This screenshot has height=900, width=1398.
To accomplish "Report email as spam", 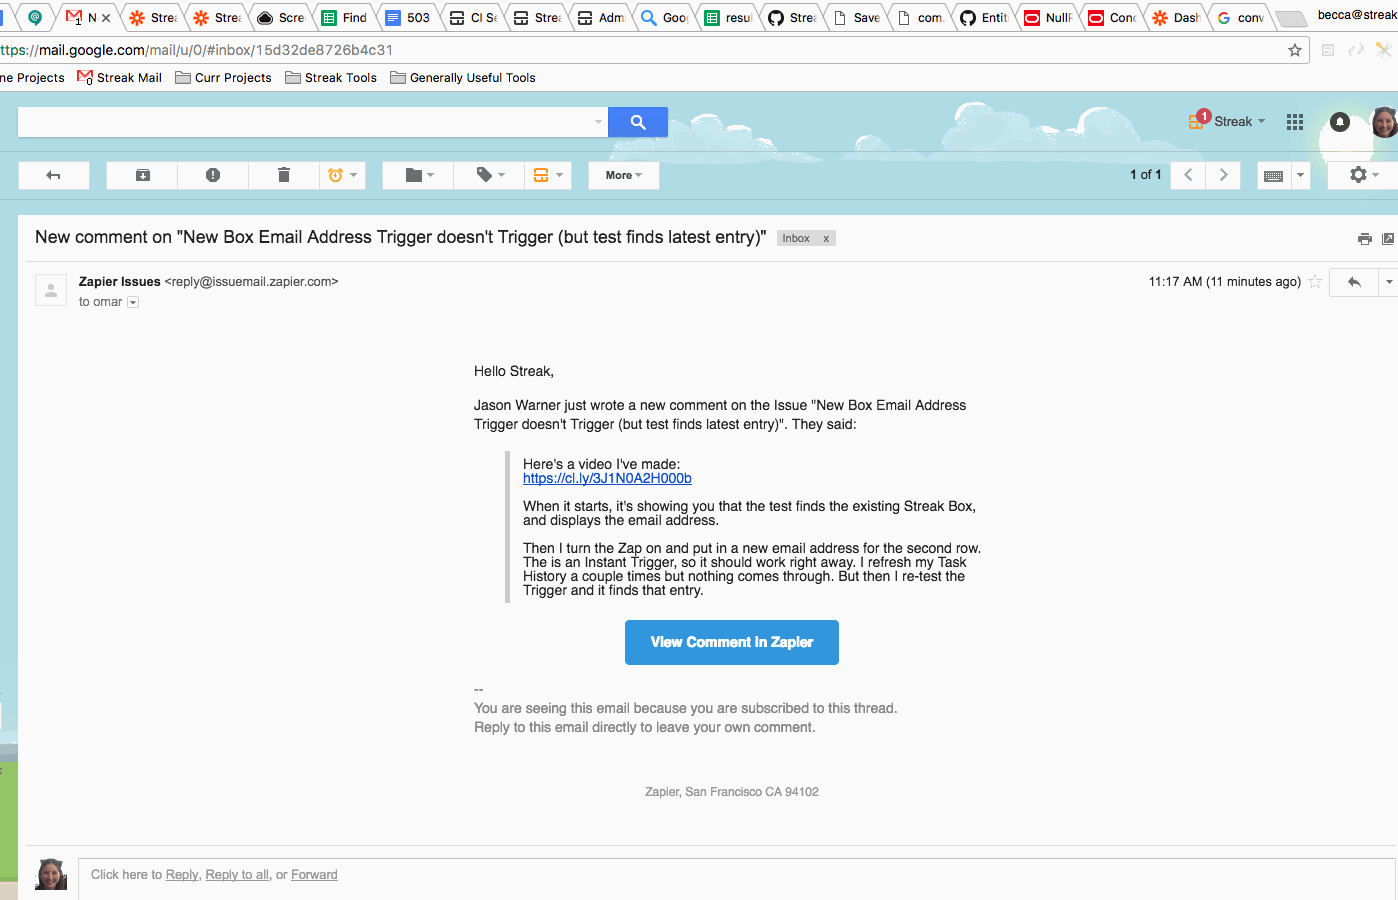I will [213, 175].
